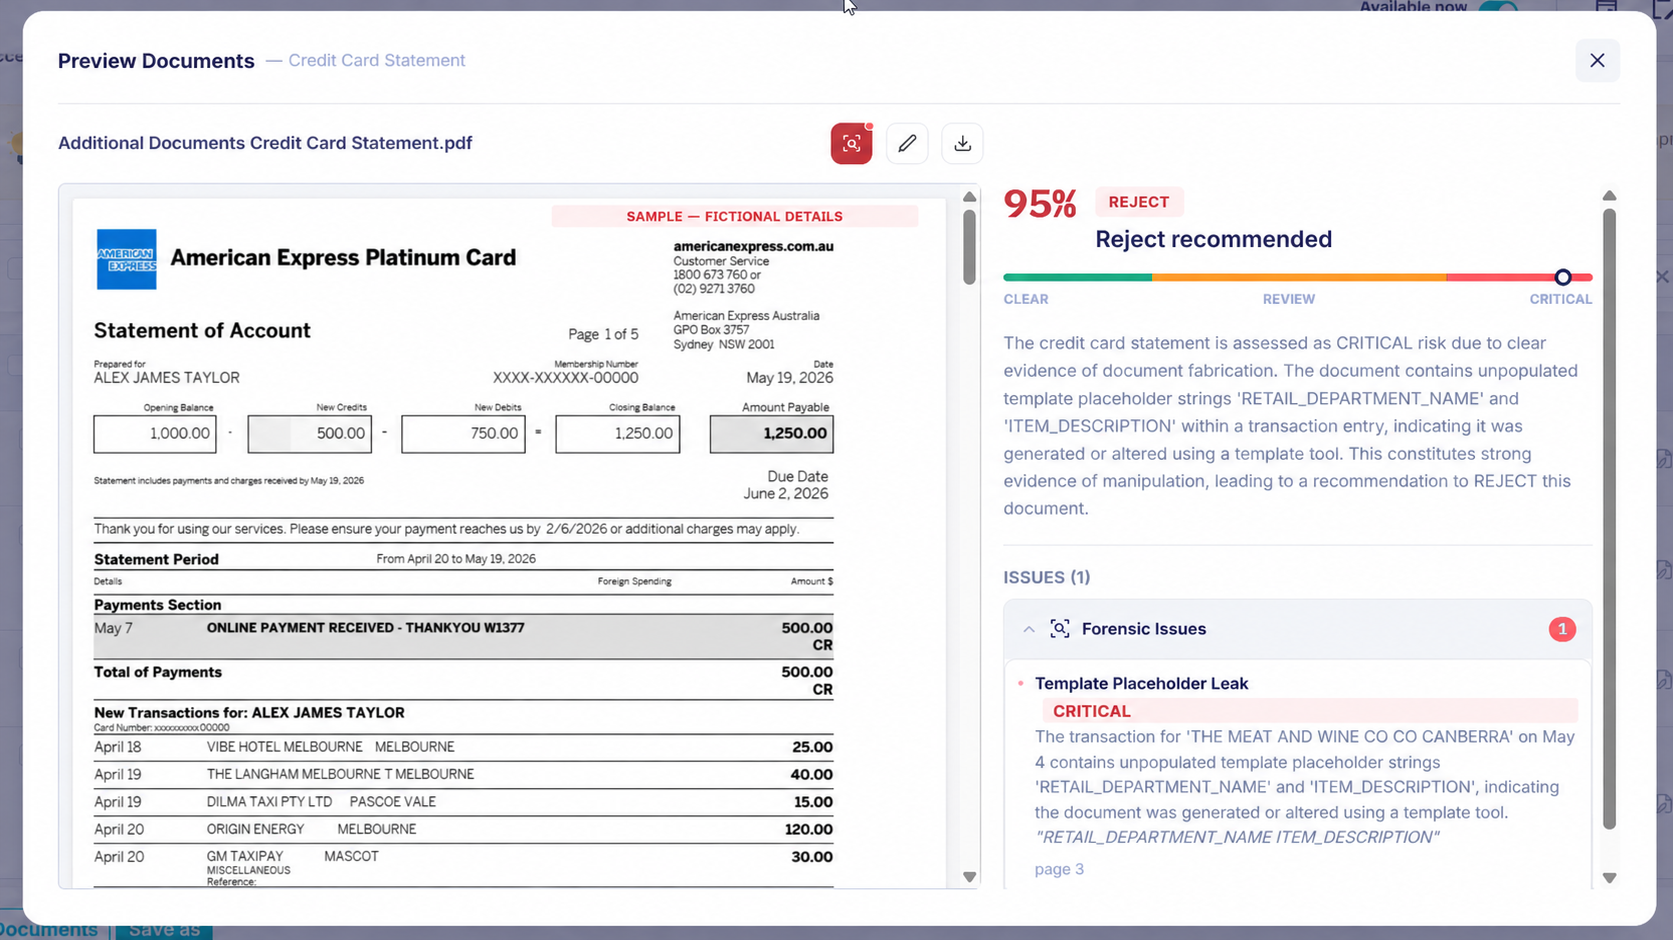Screen dimensions: 1673x940
Task: Click the document preview scrollbar thumb
Action: (x=969, y=246)
